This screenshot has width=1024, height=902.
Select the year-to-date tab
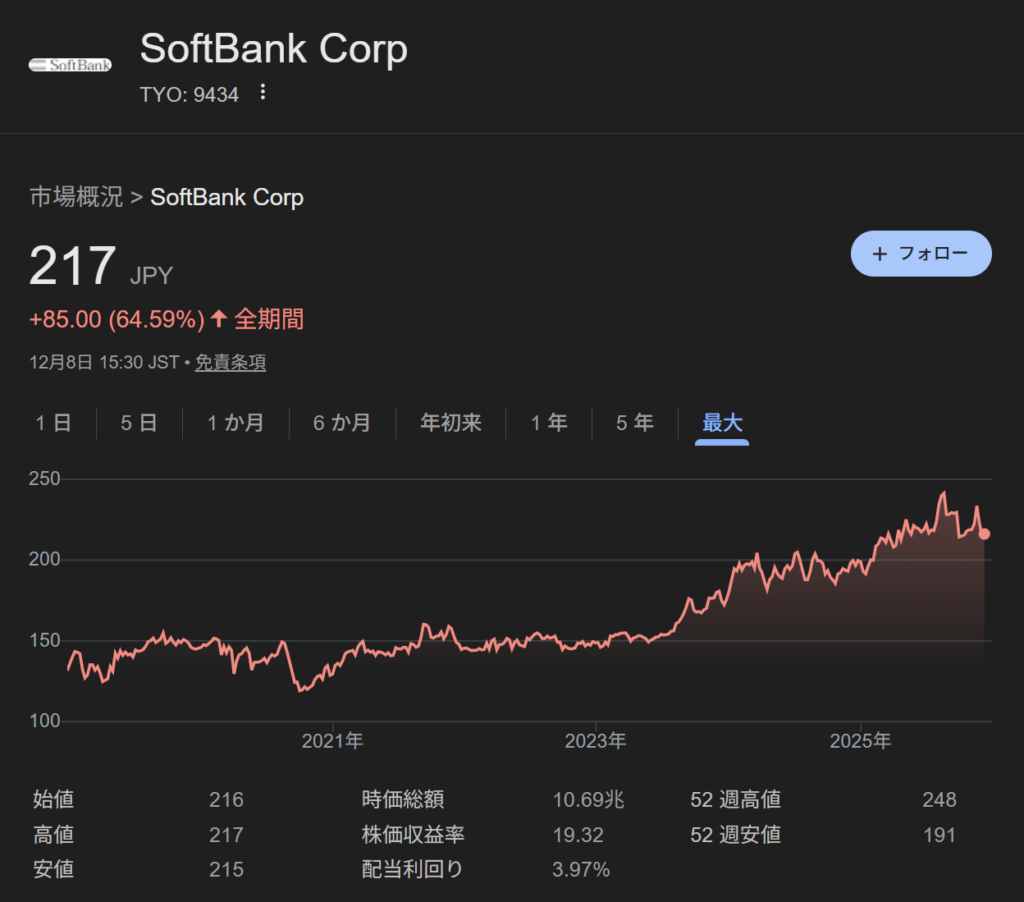pos(451,423)
